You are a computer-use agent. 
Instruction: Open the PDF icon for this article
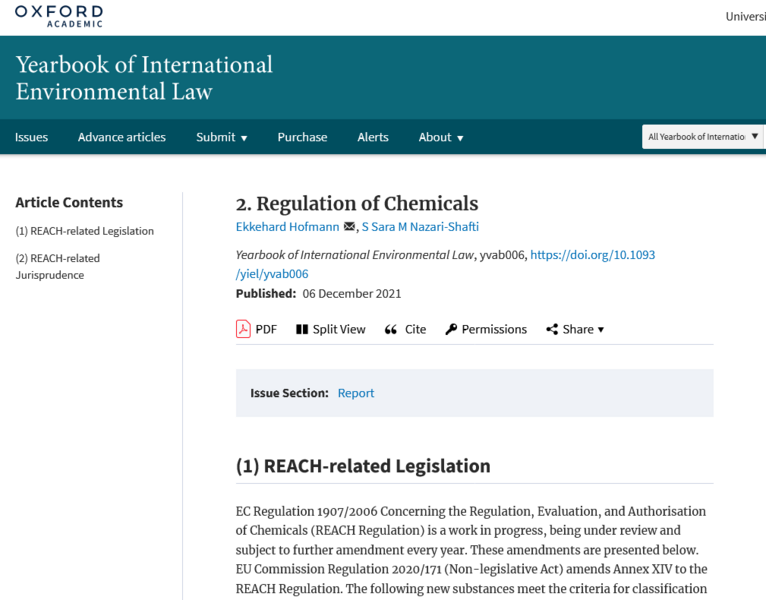click(x=243, y=329)
